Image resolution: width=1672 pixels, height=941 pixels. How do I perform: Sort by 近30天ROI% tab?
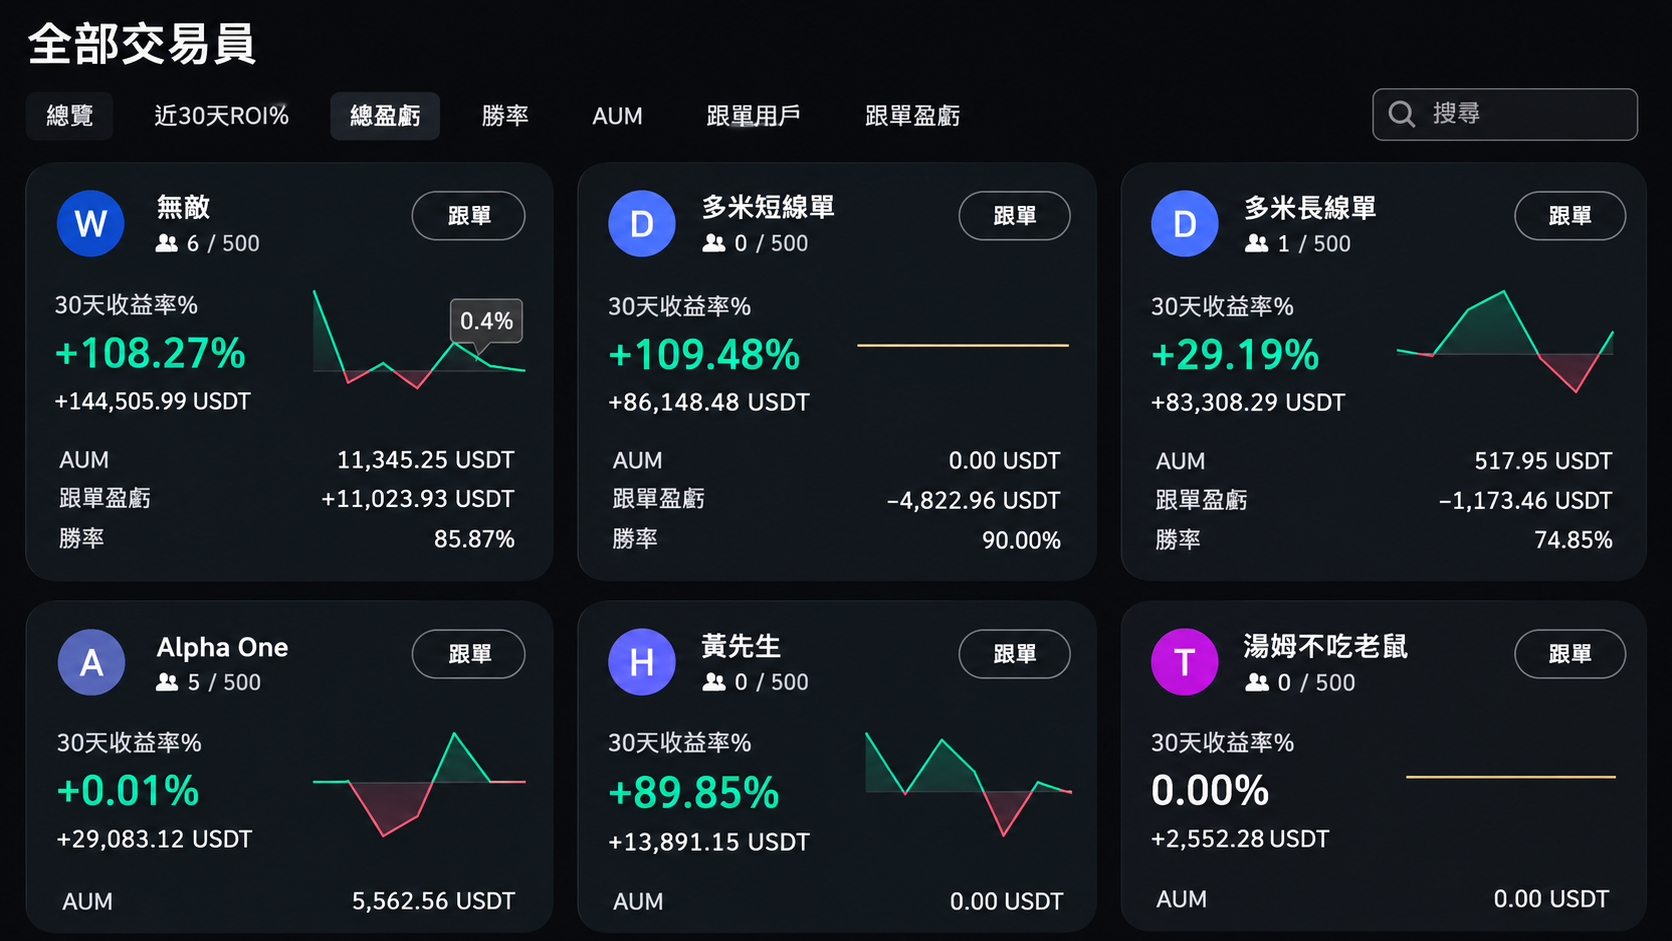click(221, 116)
